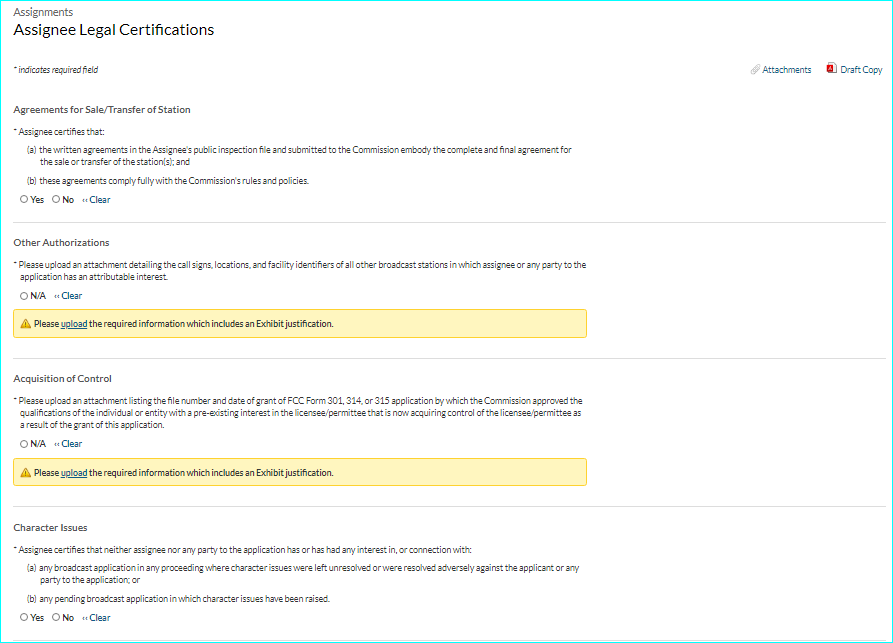Choose No for Character Issues certification
The height and width of the screenshot is (643, 893).
pos(56,618)
